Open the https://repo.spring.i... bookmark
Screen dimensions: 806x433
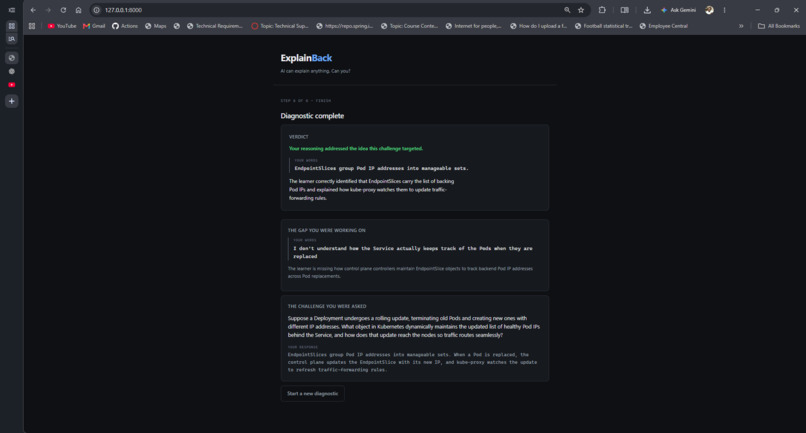[345, 26]
